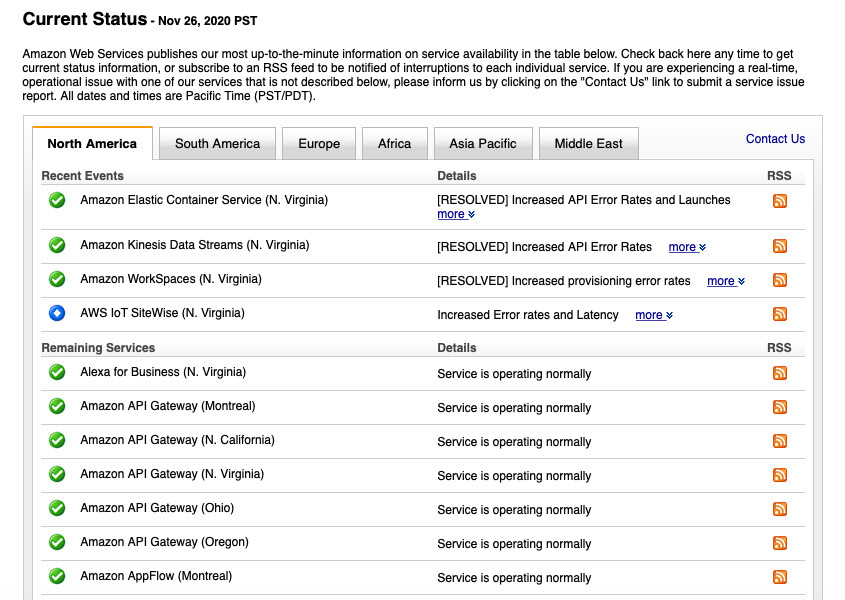Click Amazon API Gateway (N. Virginia) text
Image resolution: width=845 pixels, height=600 pixels.
click(172, 474)
